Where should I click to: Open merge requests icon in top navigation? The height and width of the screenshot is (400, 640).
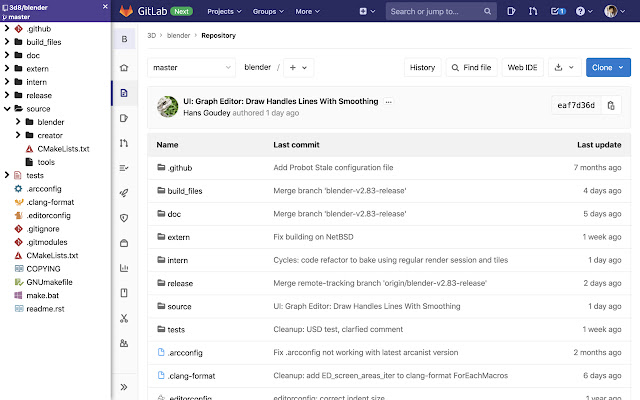(x=533, y=11)
